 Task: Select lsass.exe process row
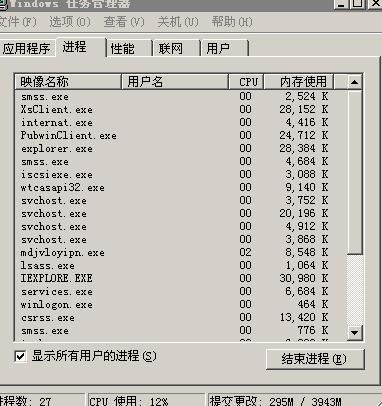pos(180,266)
